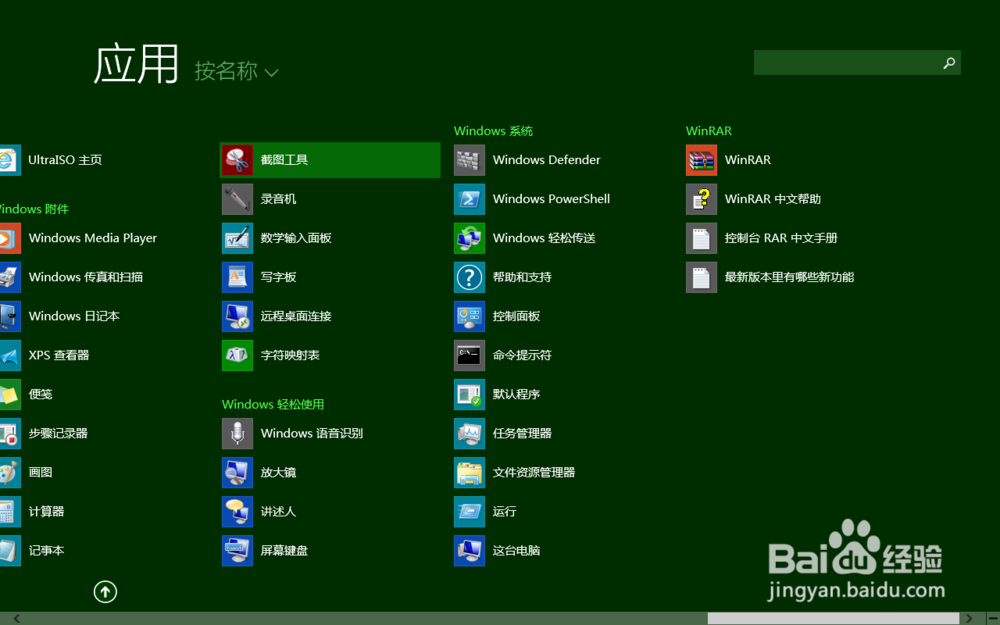The height and width of the screenshot is (625, 1000).
Task: Open Task Manager (任务管理器) icon
Action: coord(469,434)
